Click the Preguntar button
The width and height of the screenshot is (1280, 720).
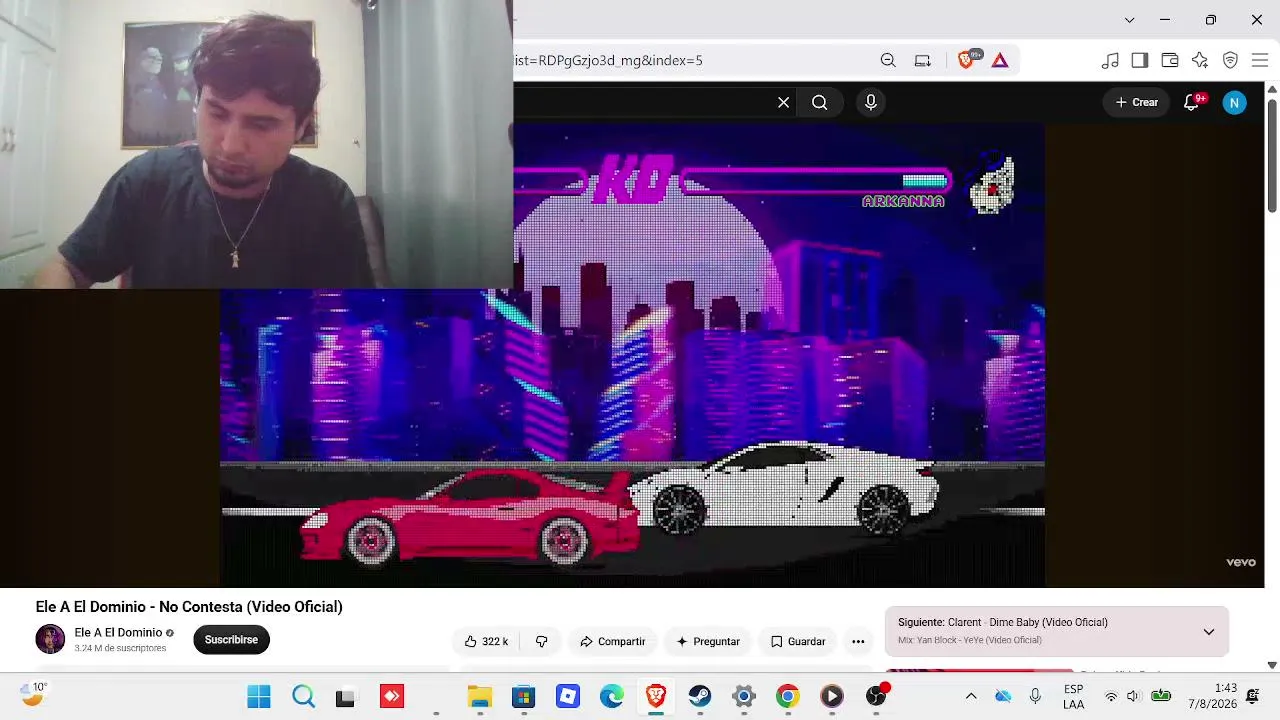(x=708, y=641)
